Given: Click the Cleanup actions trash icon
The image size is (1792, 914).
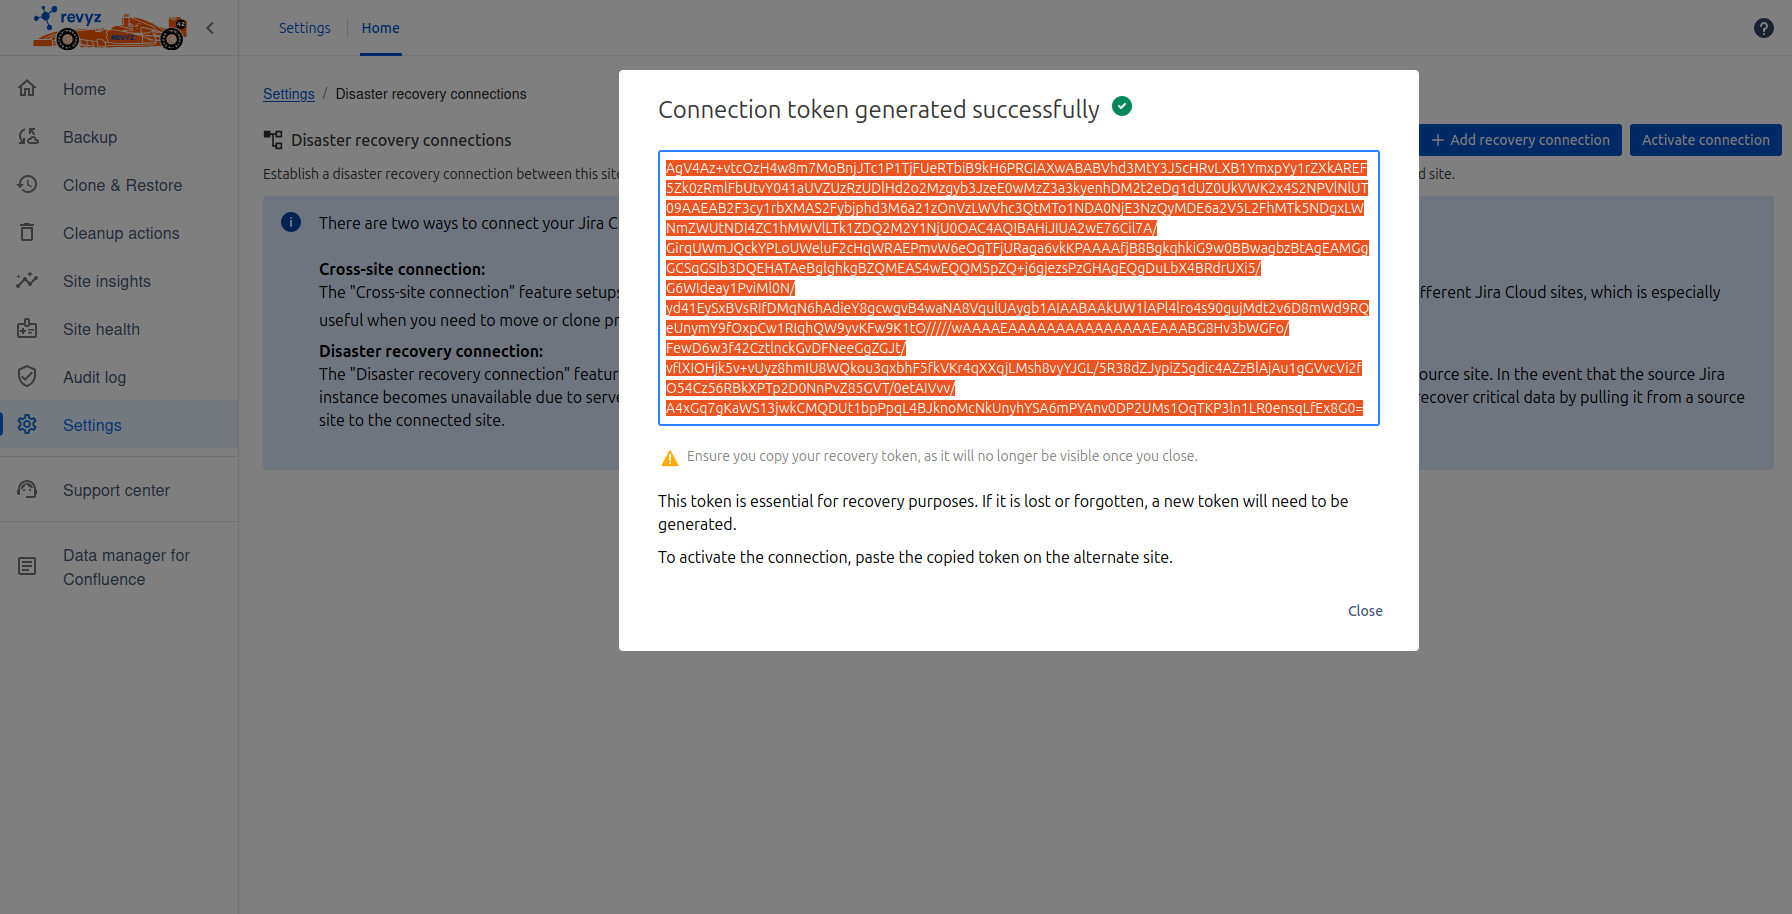Looking at the screenshot, I should 27,233.
